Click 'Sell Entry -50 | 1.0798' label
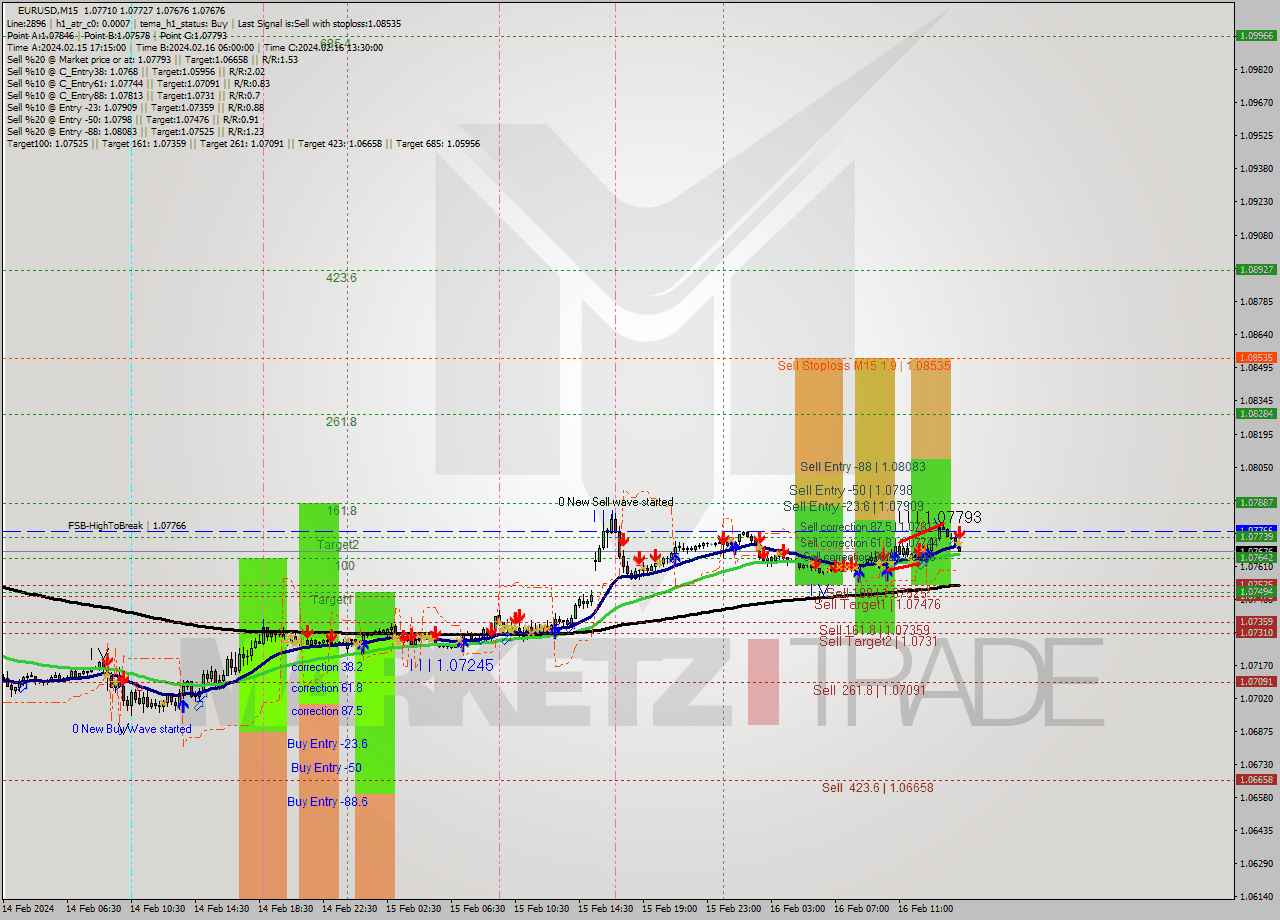This screenshot has width=1280, height=920. (x=850, y=490)
